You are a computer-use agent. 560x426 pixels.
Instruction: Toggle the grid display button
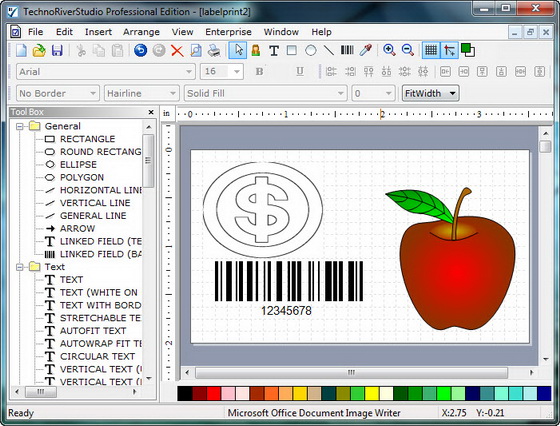pos(431,50)
